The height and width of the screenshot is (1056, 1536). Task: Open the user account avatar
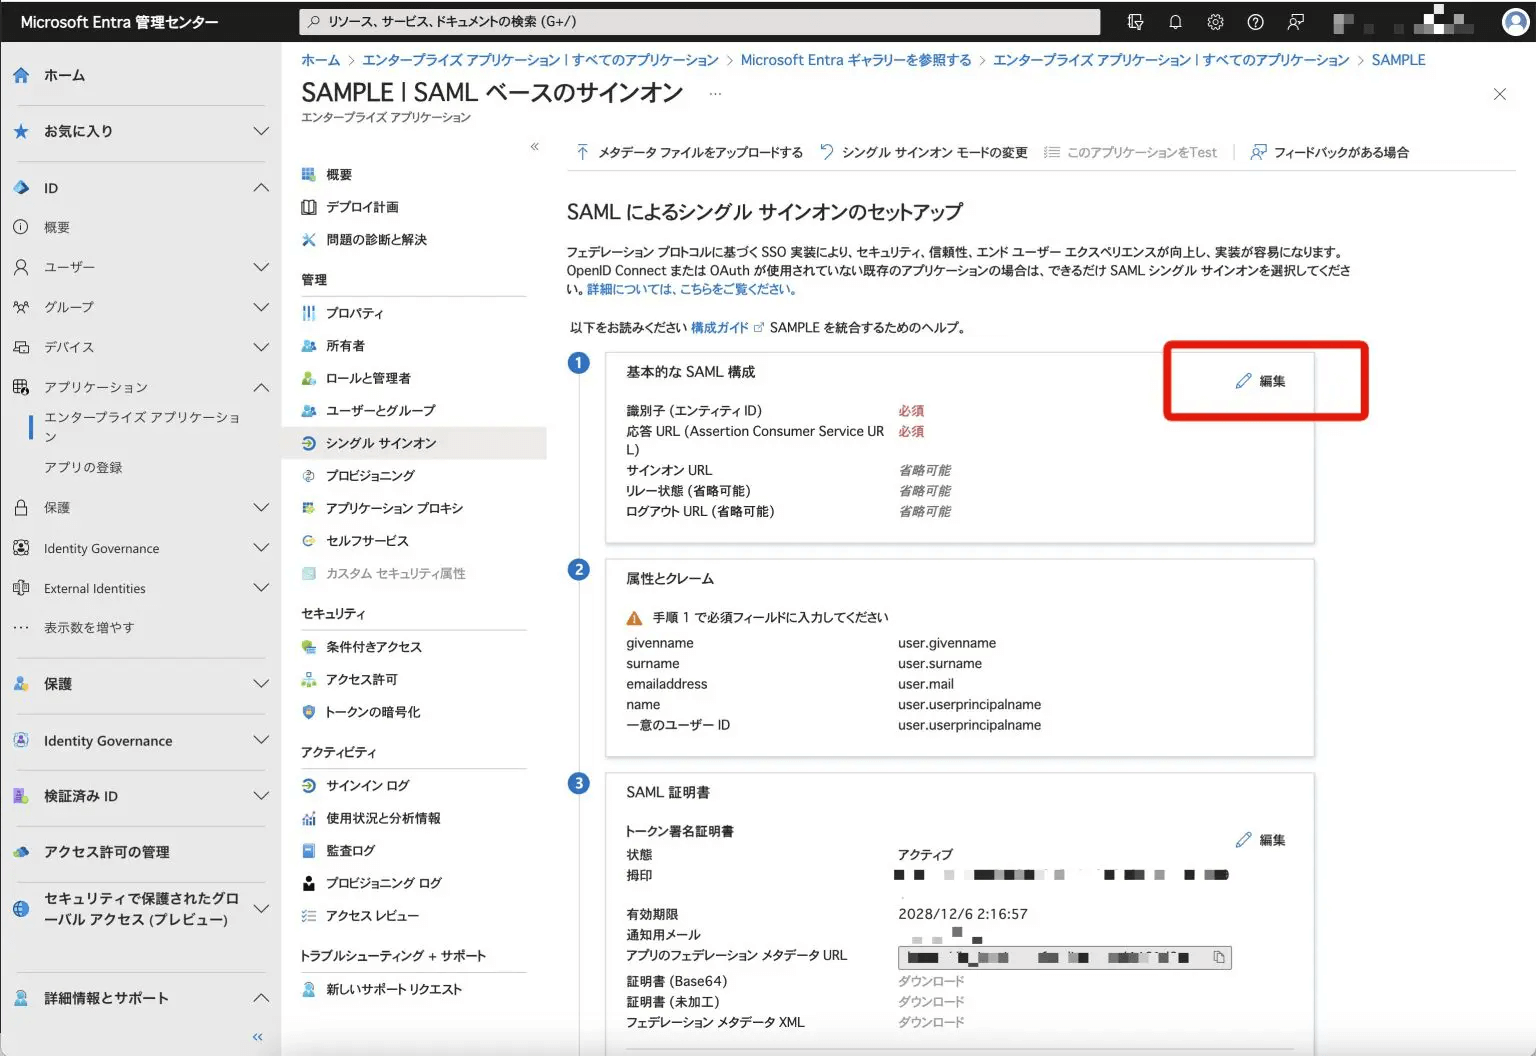pyautogui.click(x=1516, y=21)
